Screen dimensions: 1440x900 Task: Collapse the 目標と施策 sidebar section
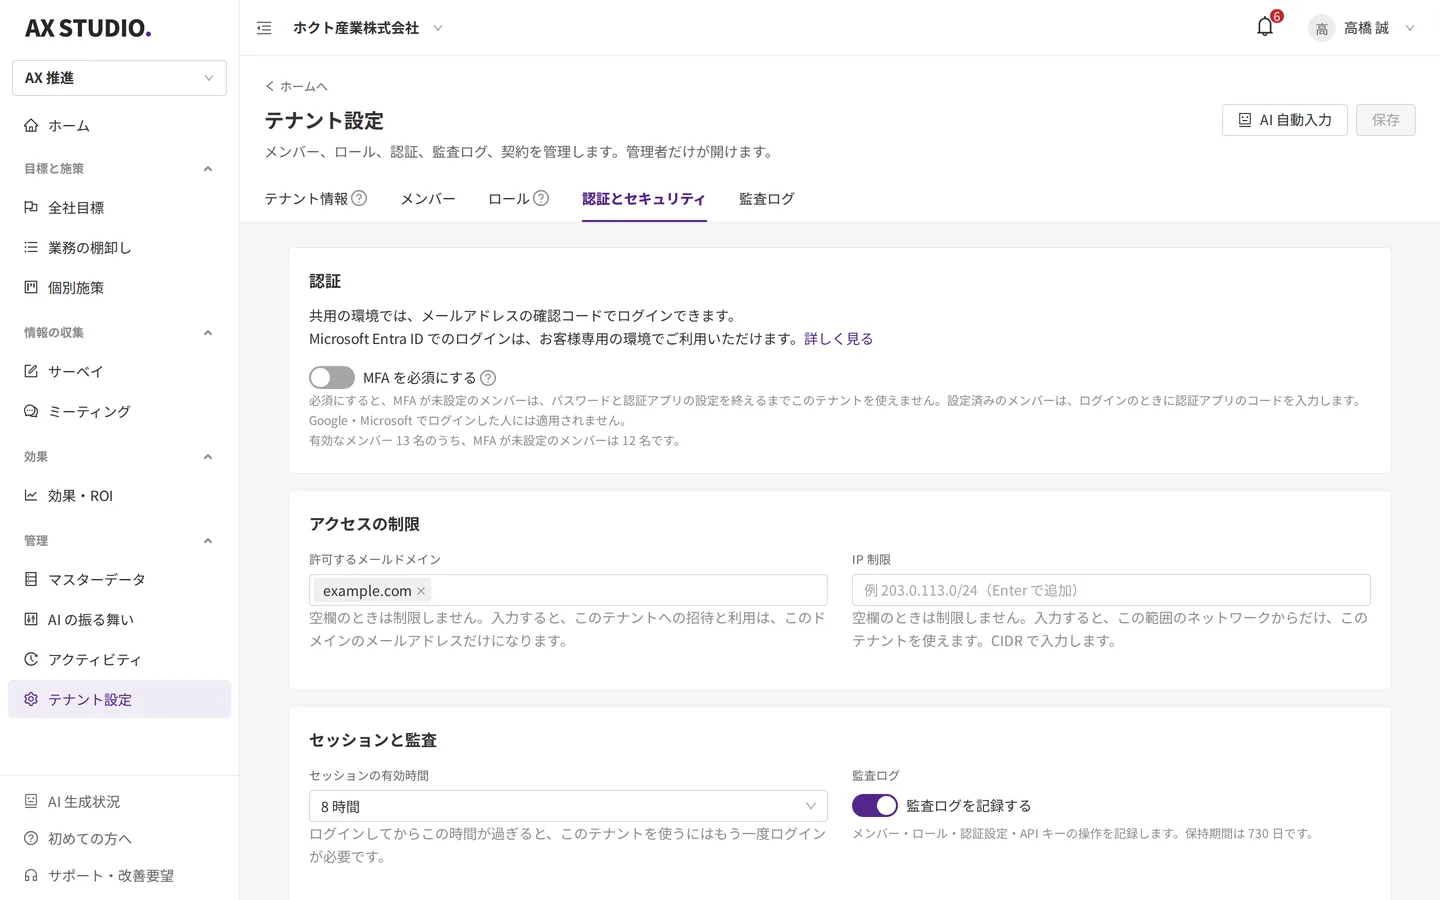(x=208, y=169)
